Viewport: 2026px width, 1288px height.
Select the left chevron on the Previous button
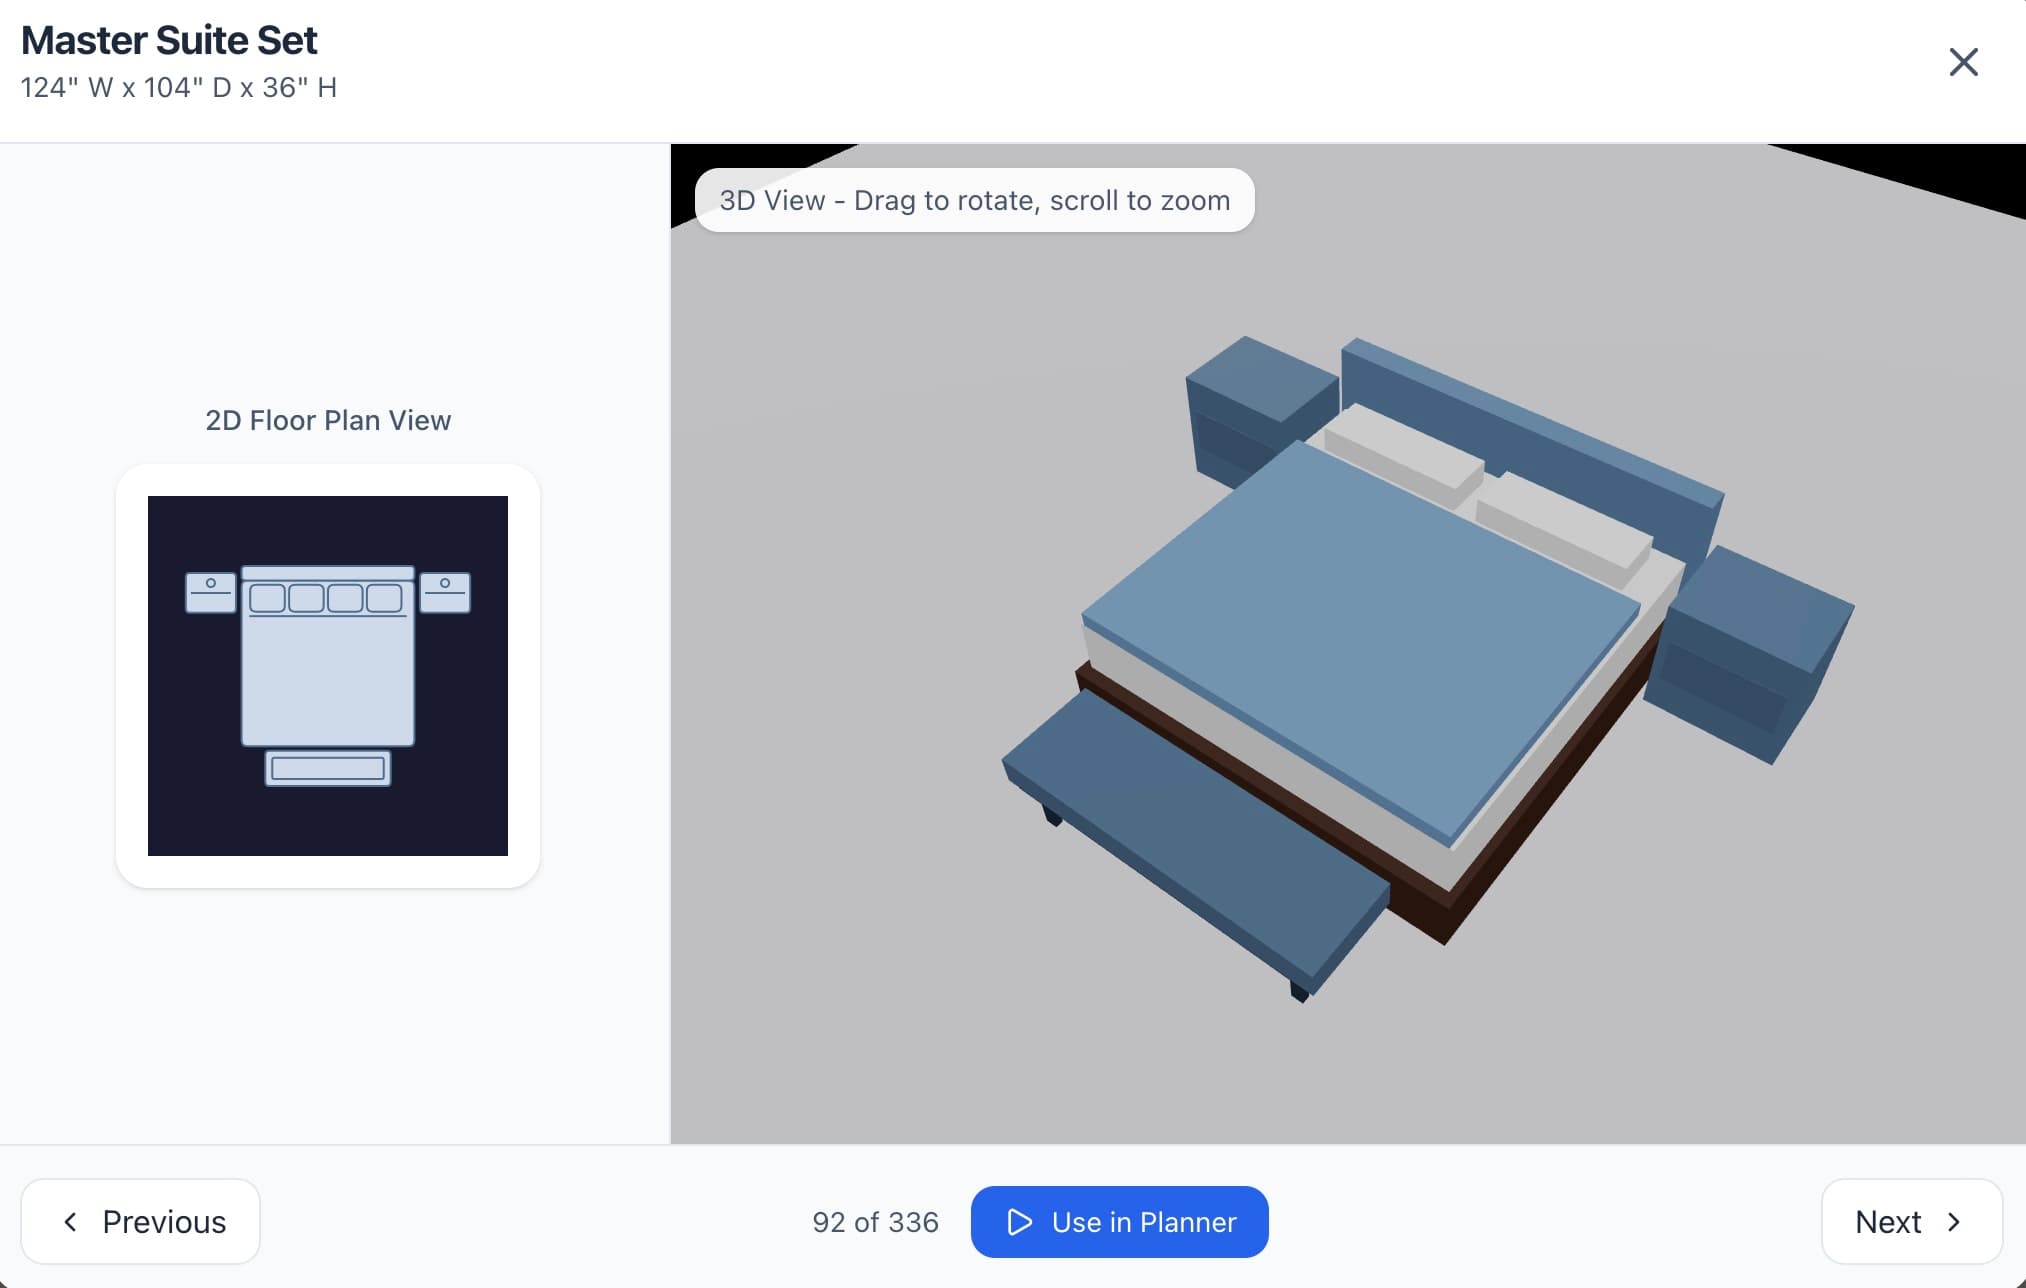(70, 1221)
